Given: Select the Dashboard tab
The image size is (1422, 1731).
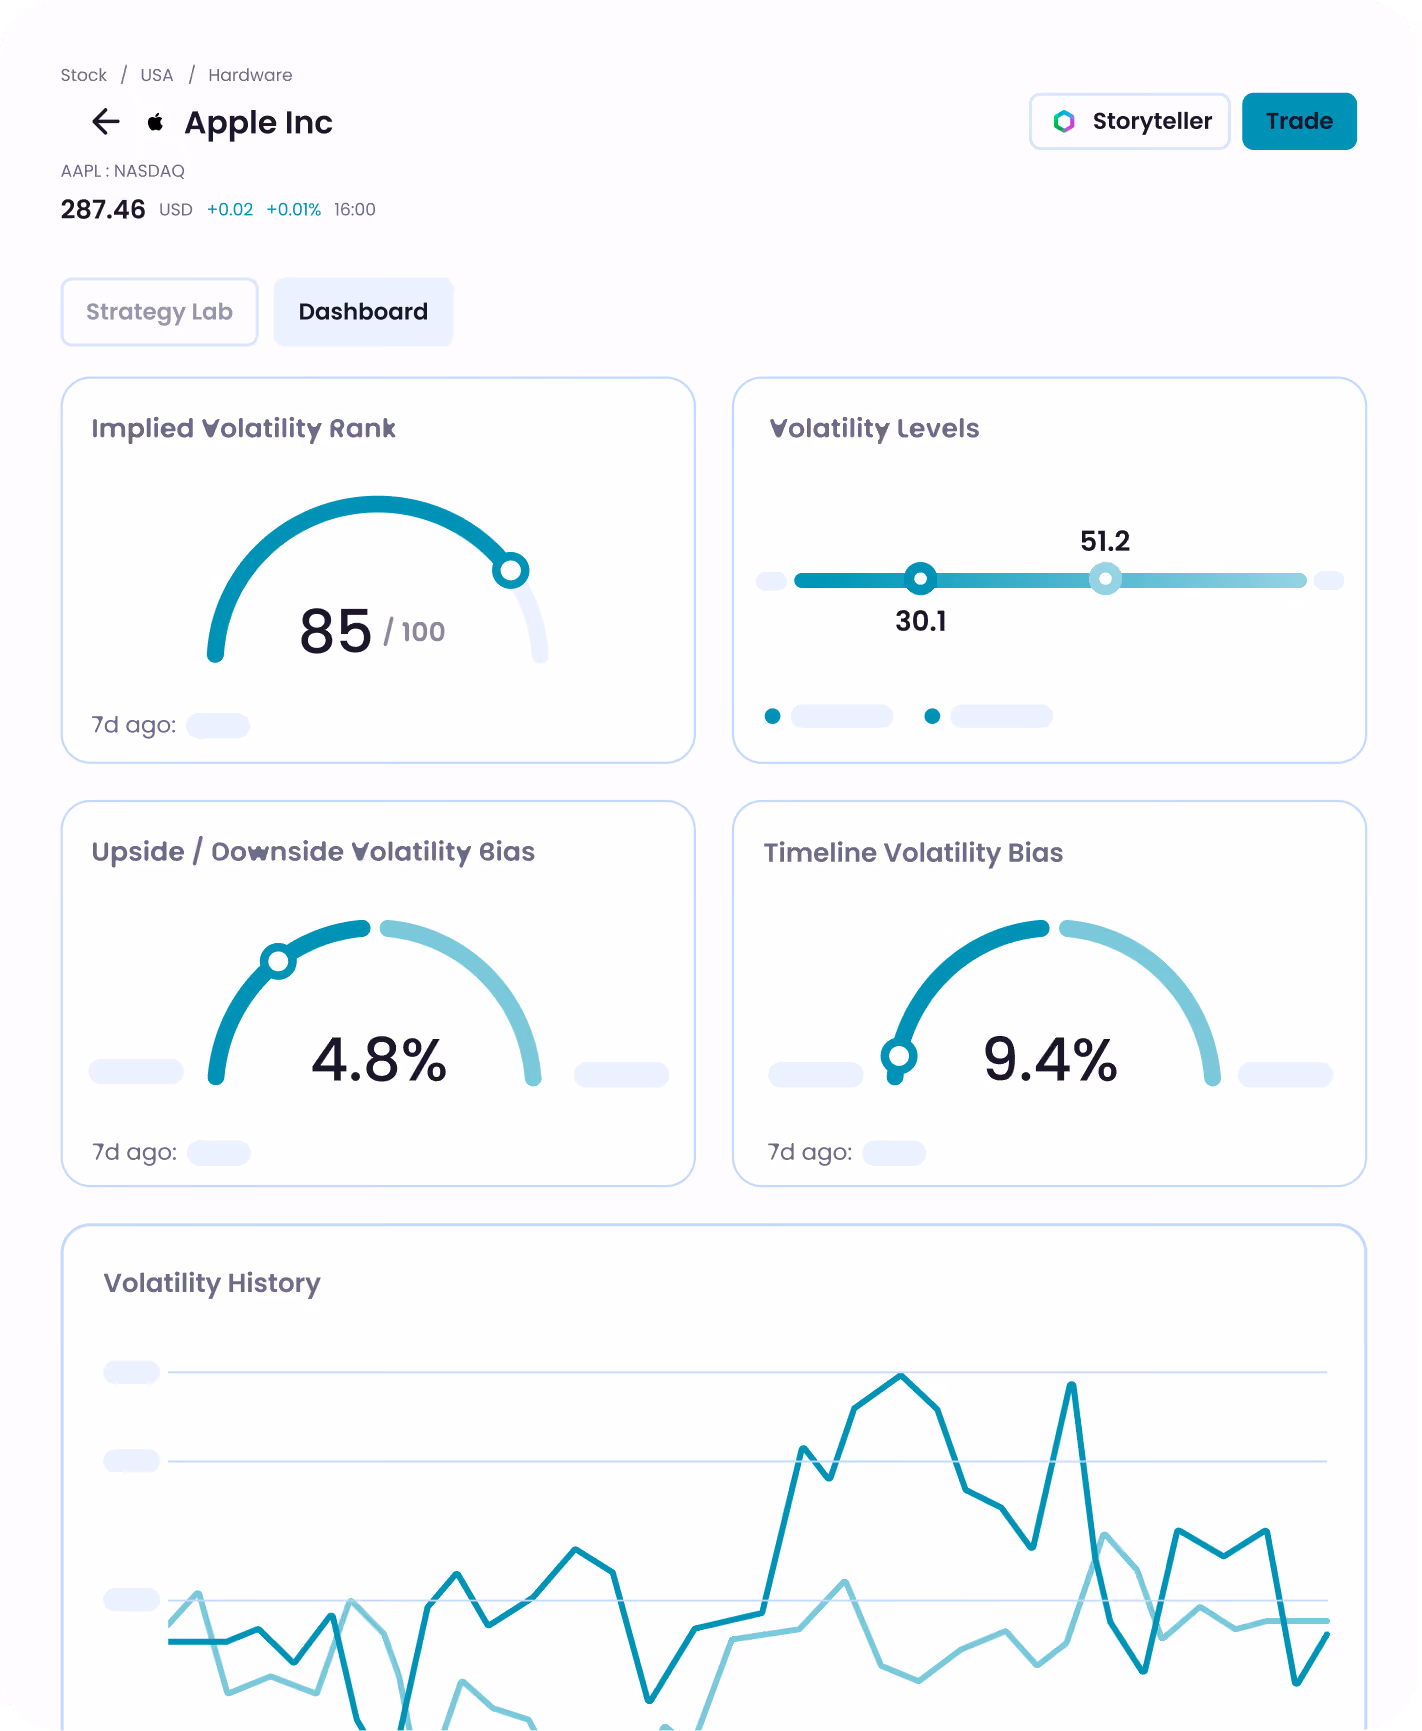Looking at the screenshot, I should click(363, 312).
